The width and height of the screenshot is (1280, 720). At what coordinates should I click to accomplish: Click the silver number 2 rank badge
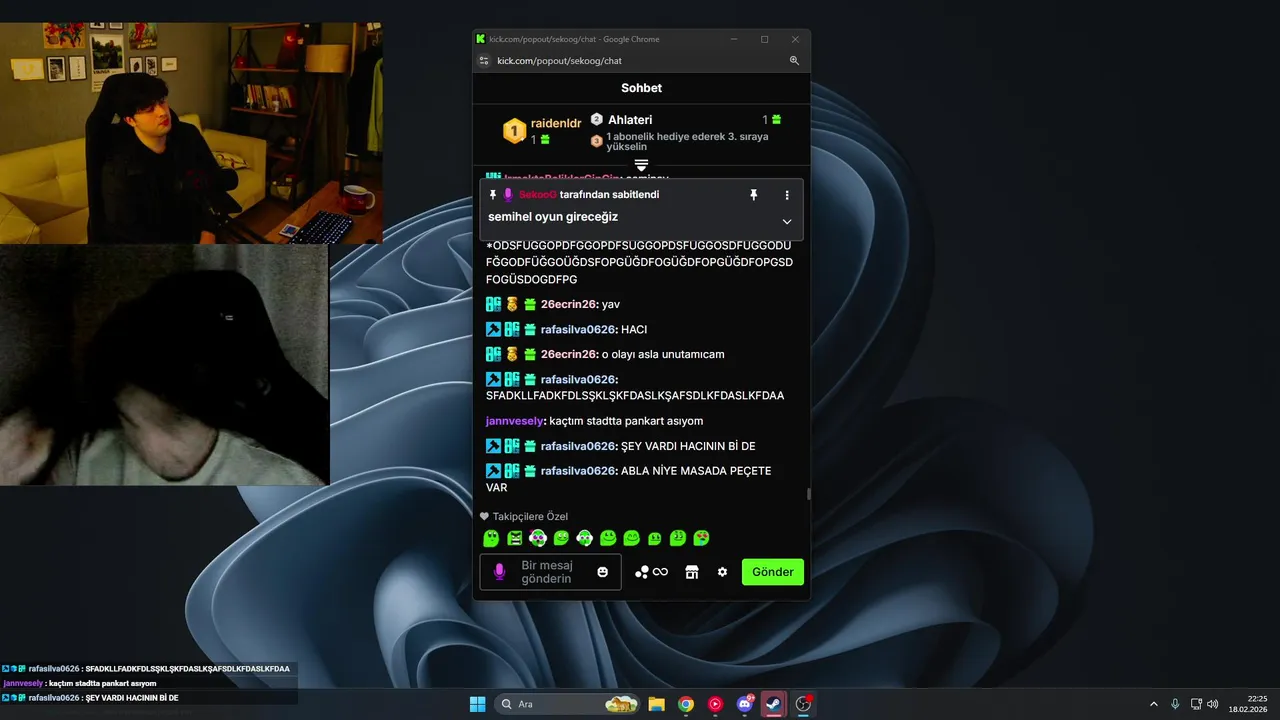point(597,119)
